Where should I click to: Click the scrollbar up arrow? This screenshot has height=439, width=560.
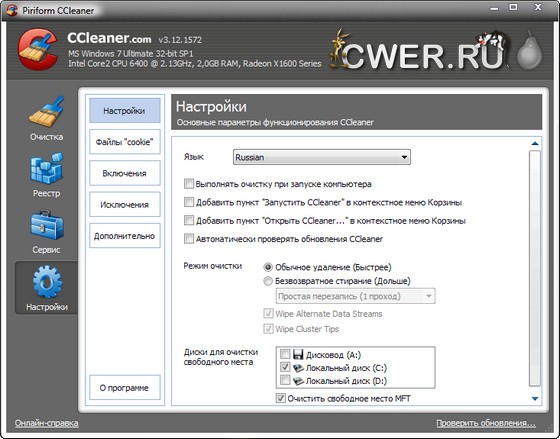click(535, 144)
